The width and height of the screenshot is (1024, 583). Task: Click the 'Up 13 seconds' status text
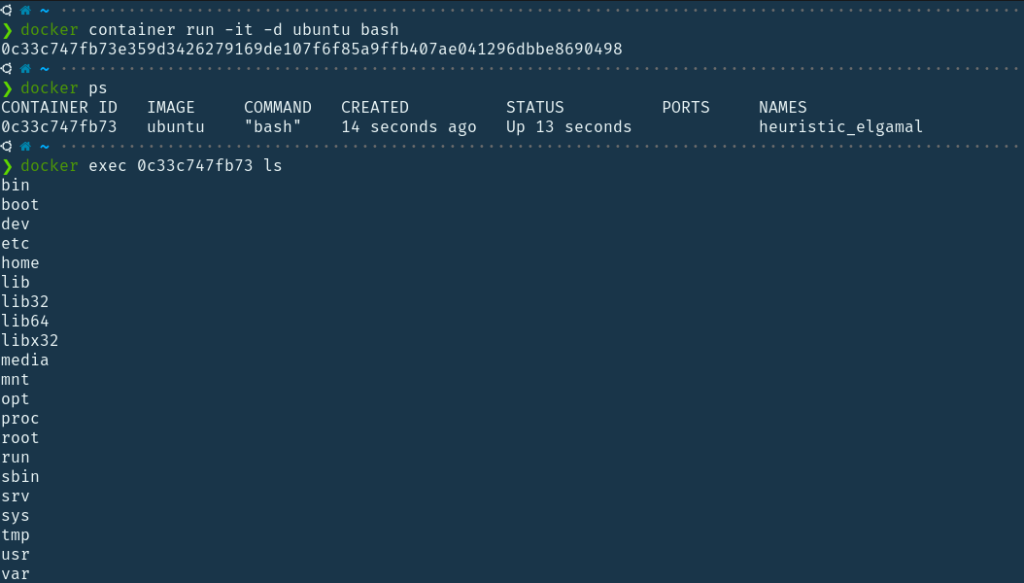tap(569, 127)
